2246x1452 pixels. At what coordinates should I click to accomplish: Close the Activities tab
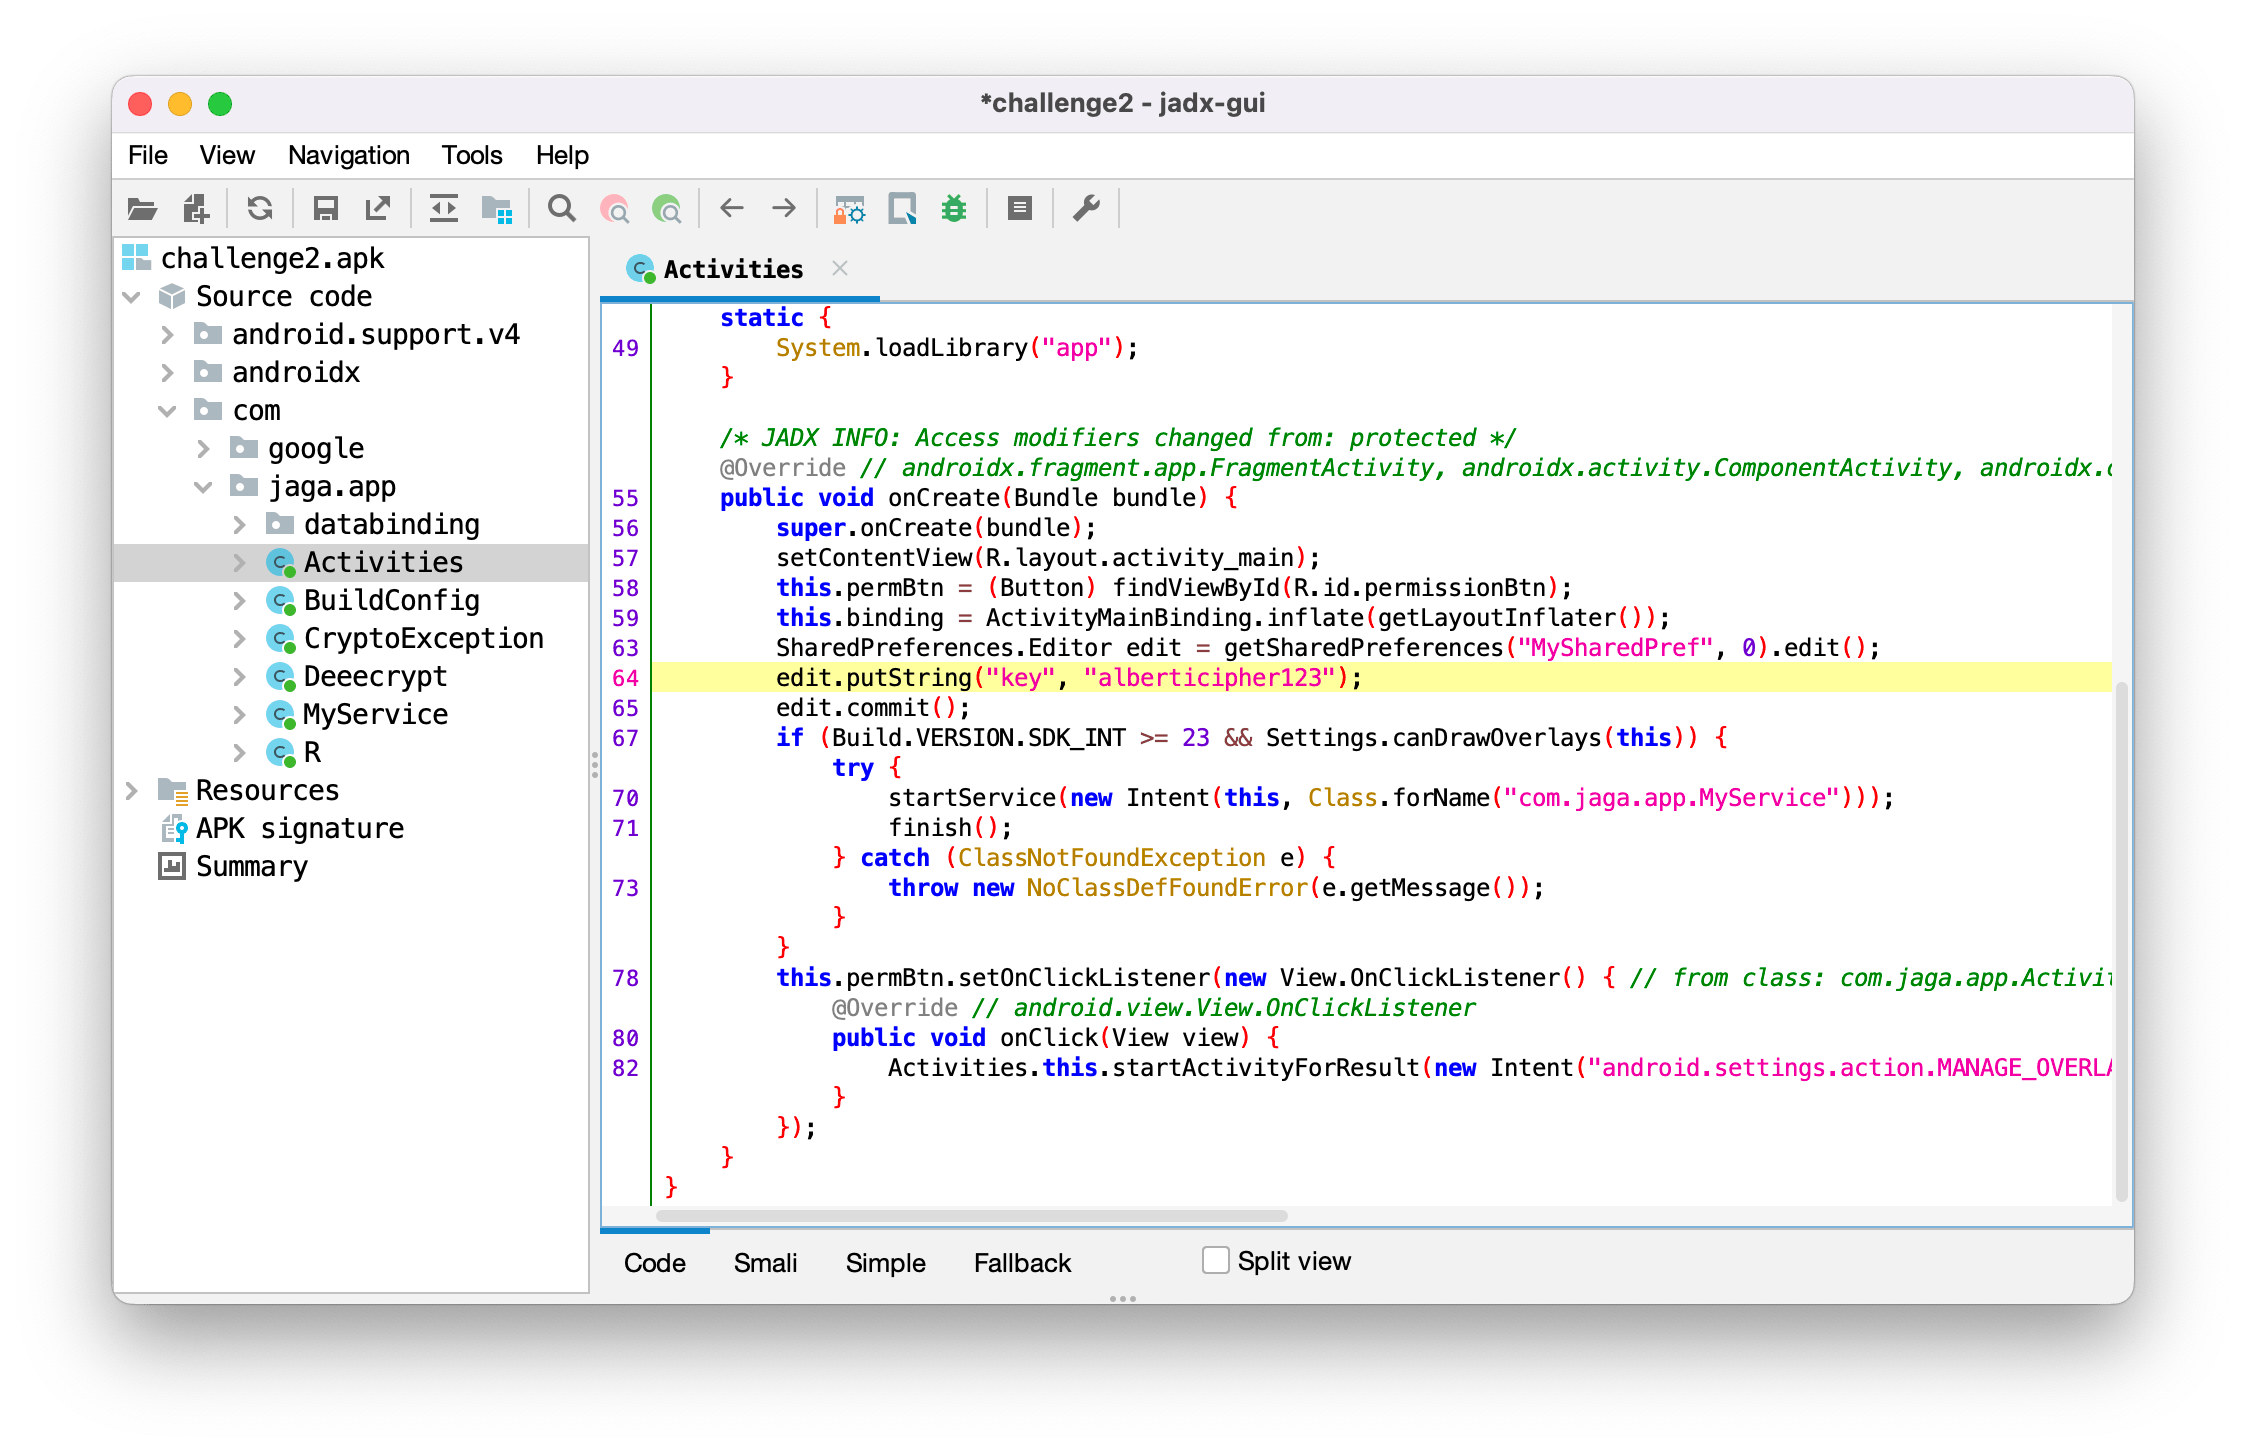pyautogui.click(x=840, y=268)
